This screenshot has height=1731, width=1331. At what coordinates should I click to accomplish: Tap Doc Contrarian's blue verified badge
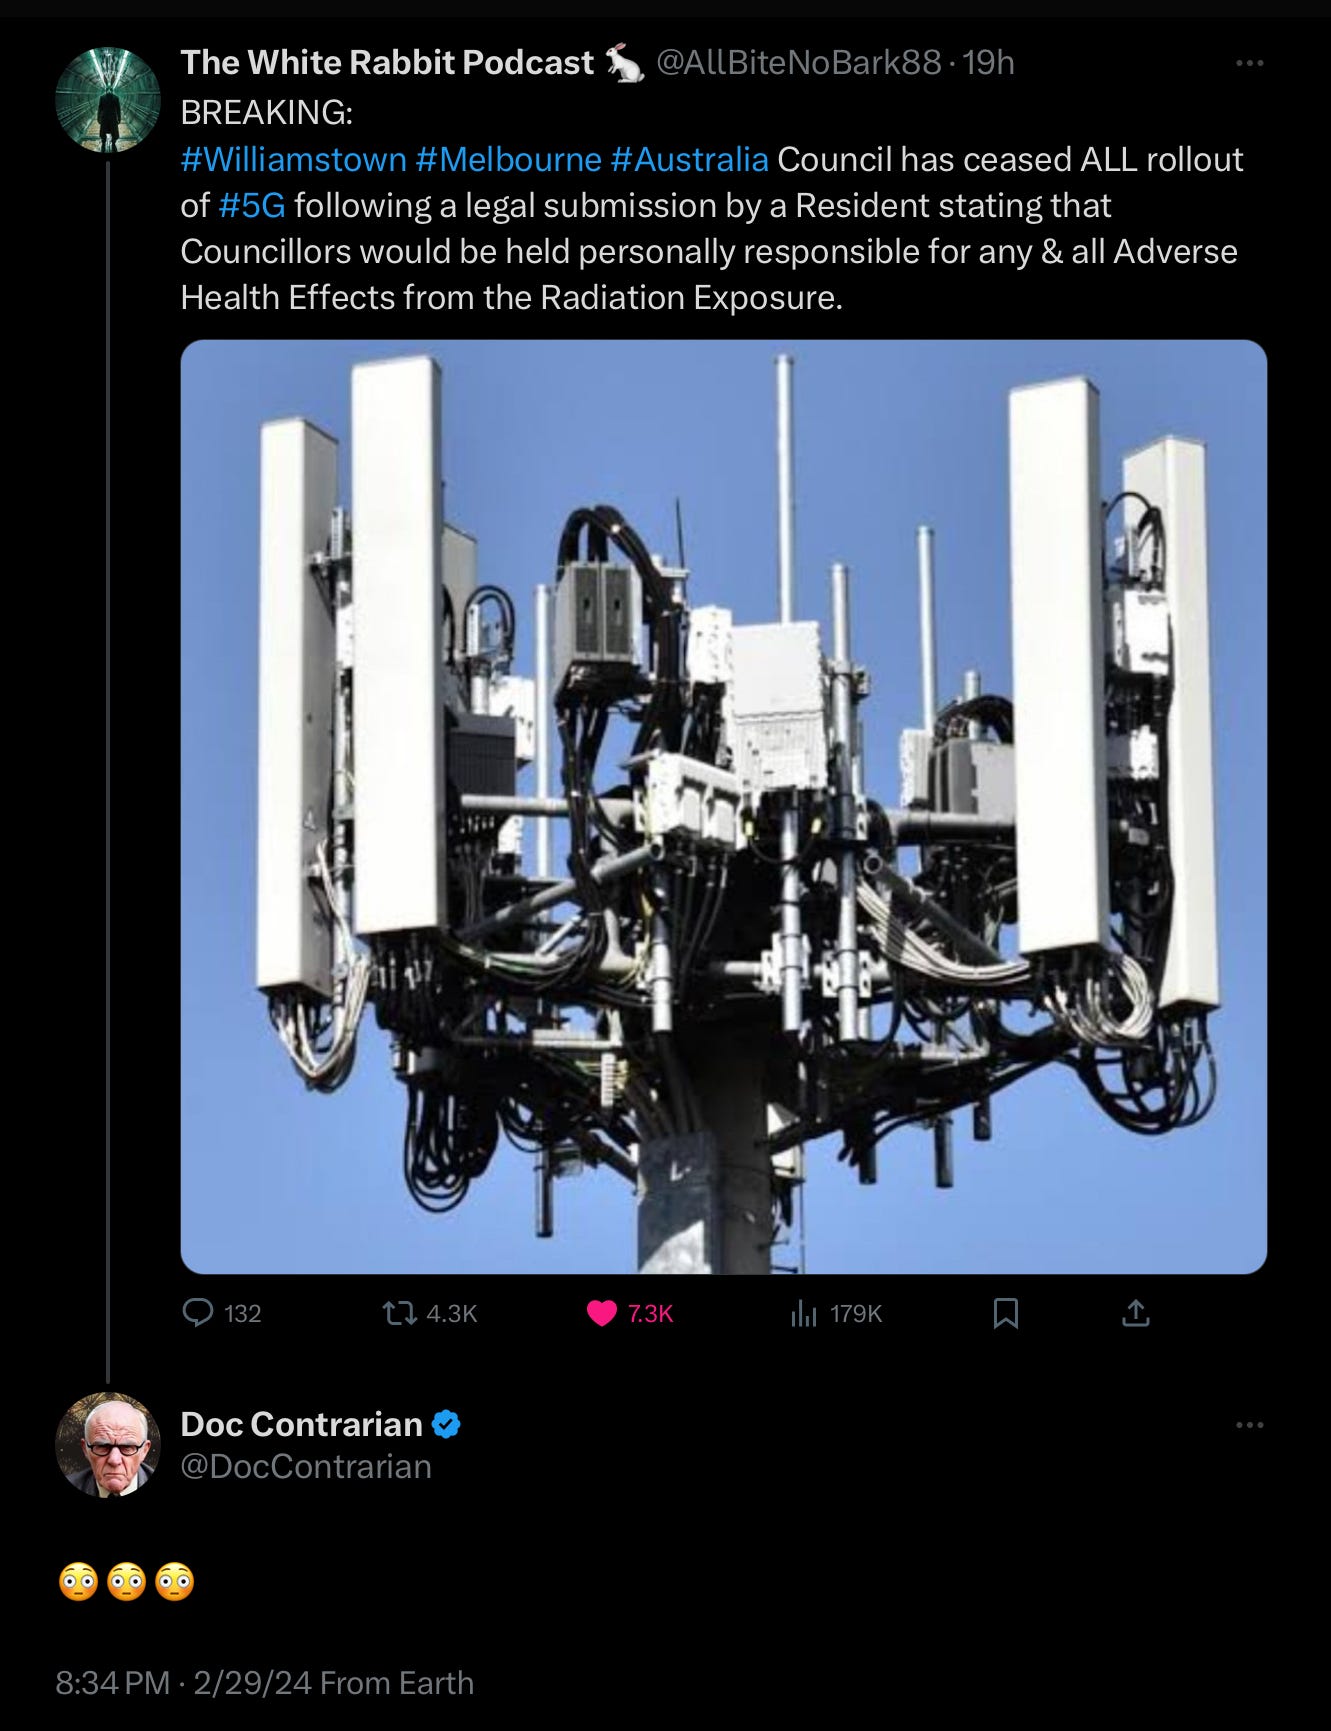pos(446,1424)
